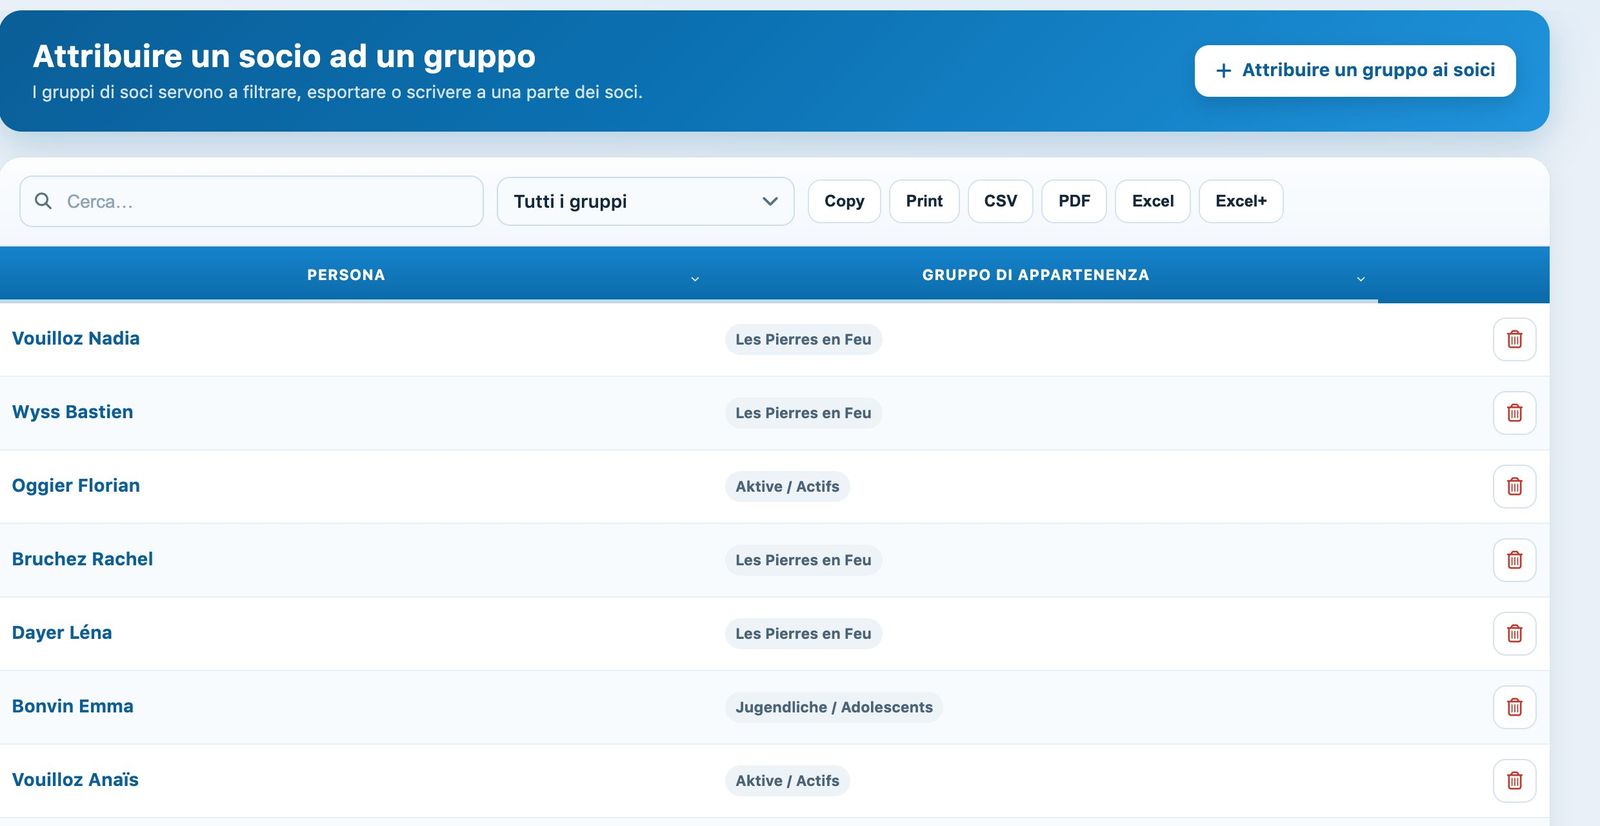The width and height of the screenshot is (1600, 826).
Task: Open Bonvin Emma's member link
Action: point(72,706)
